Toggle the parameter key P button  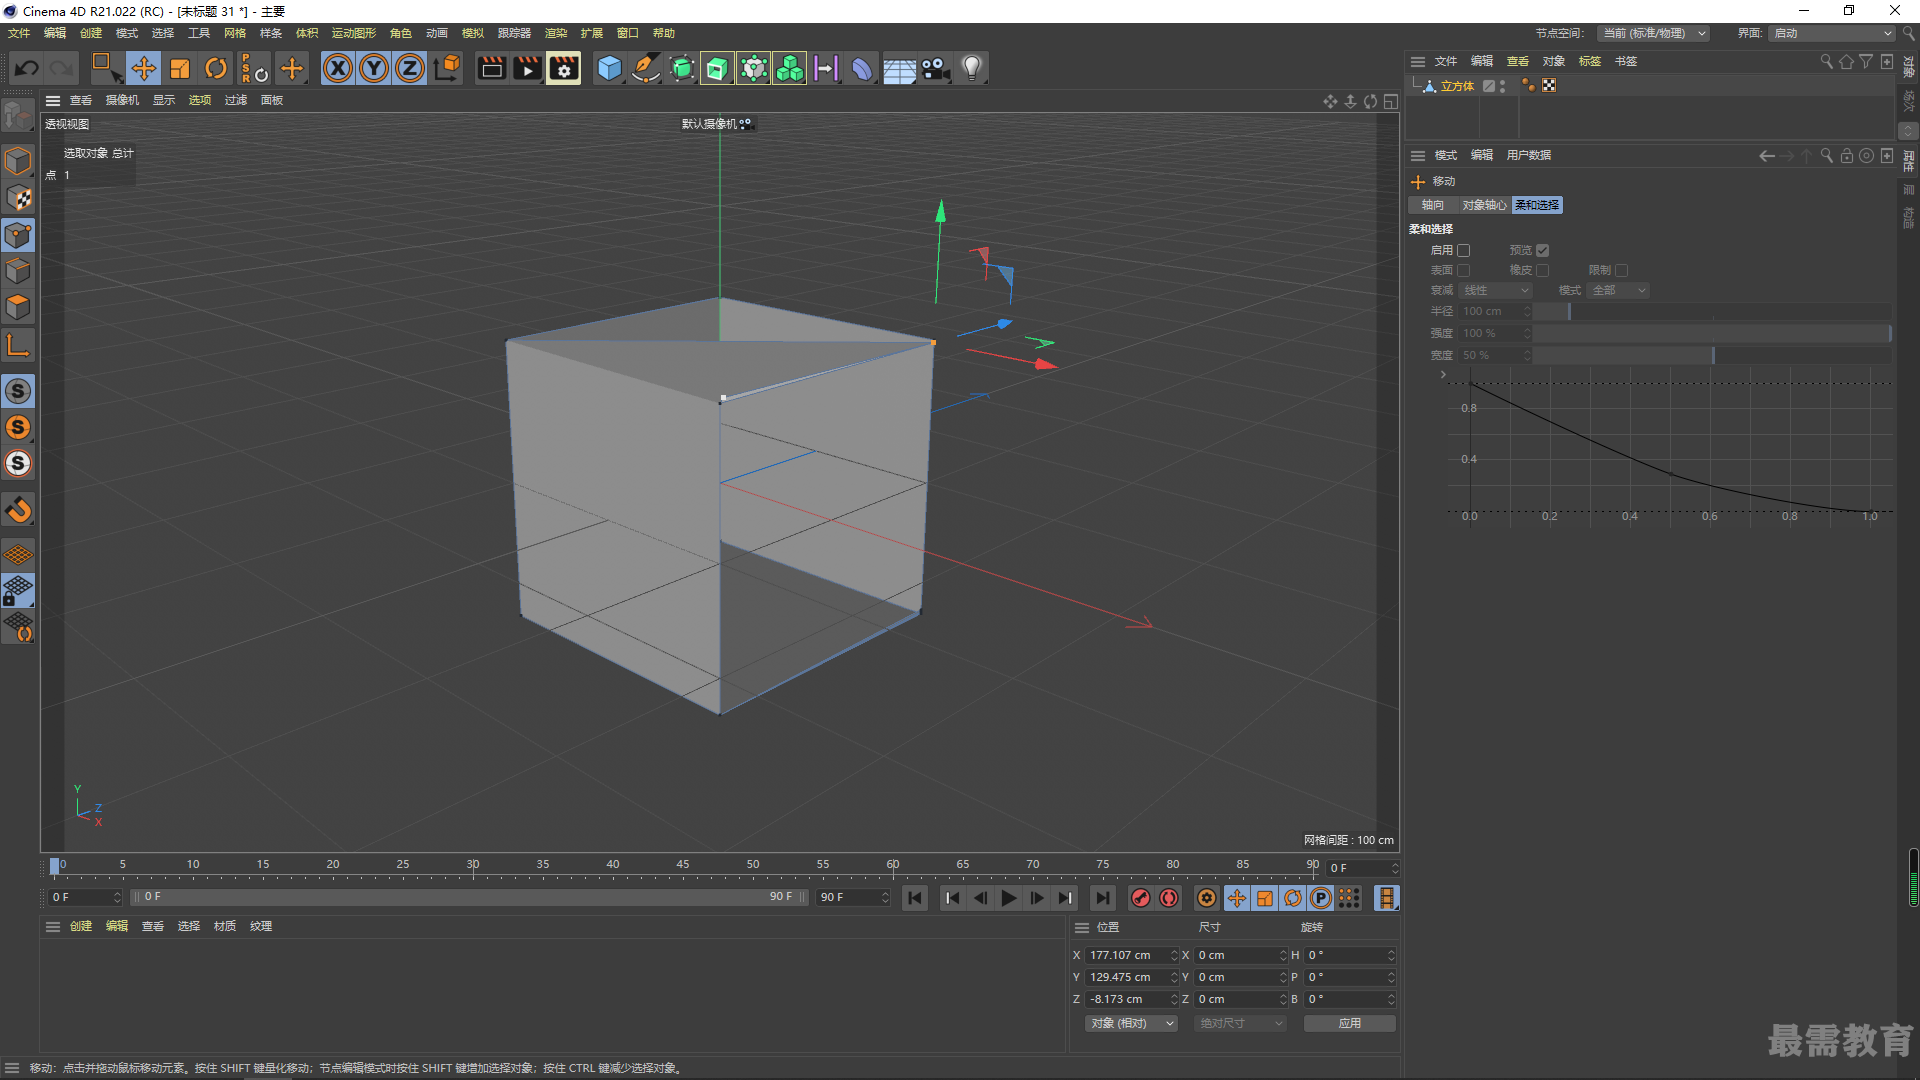1321,898
